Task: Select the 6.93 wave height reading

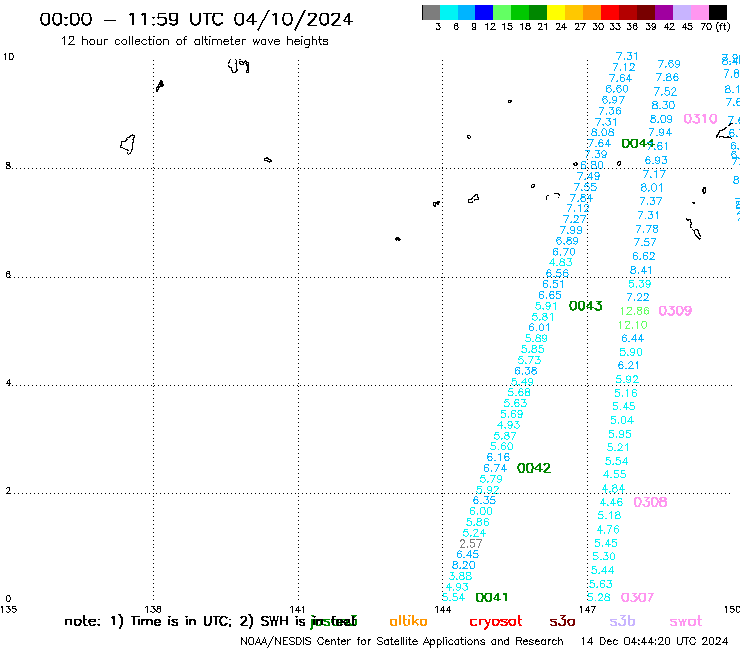Action: click(x=656, y=160)
